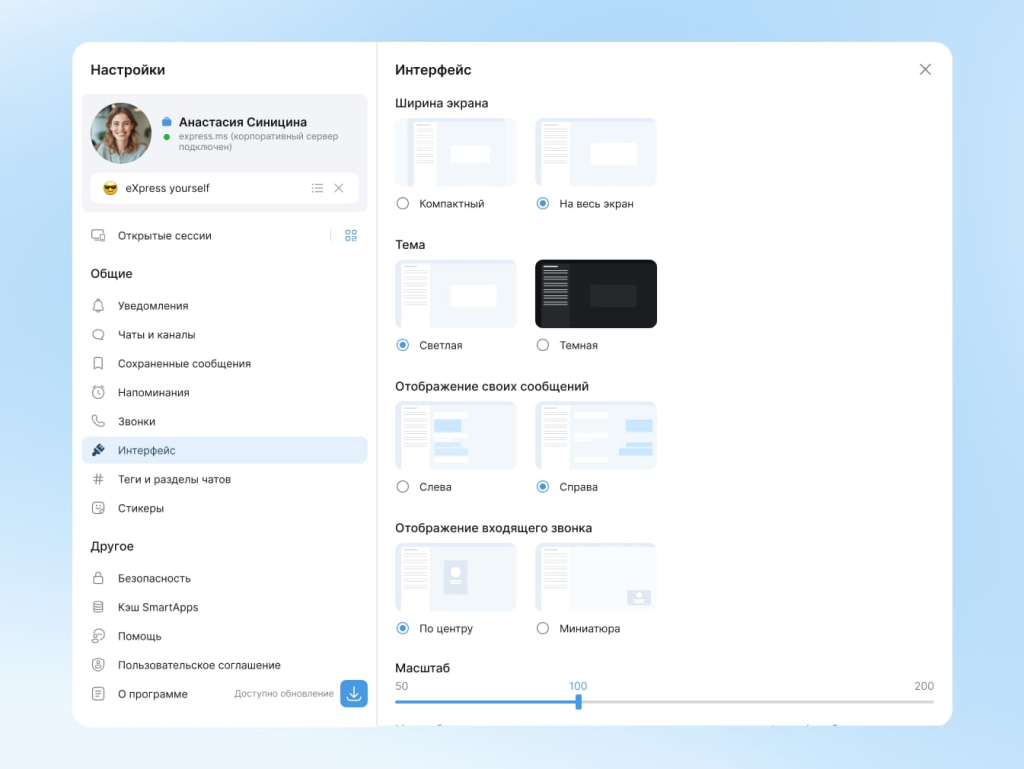Click the О программе entry
The image size is (1024, 769).
(152, 694)
